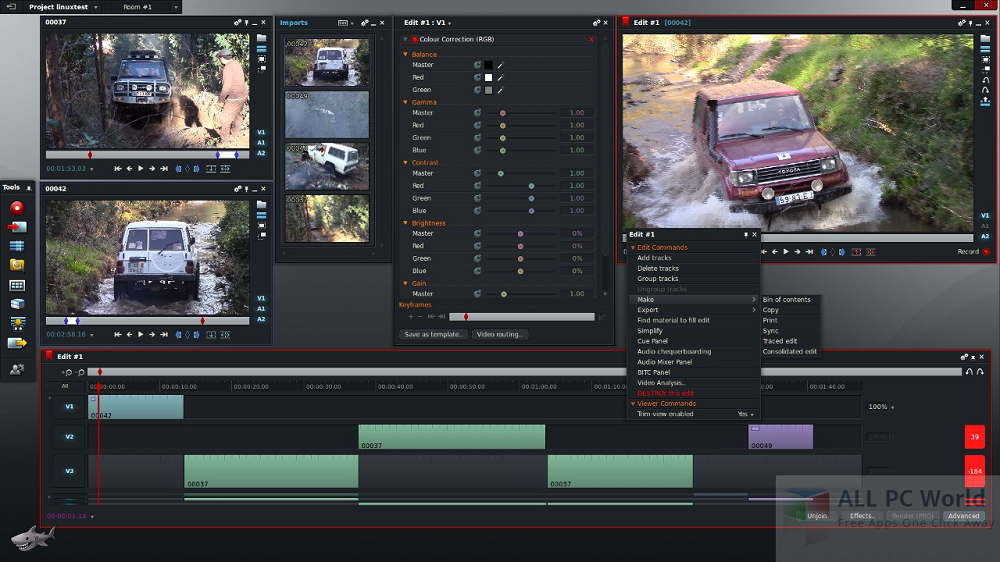Choose 'Bin of contents' in the Make submenu
The width and height of the screenshot is (1000, 562).
point(786,300)
